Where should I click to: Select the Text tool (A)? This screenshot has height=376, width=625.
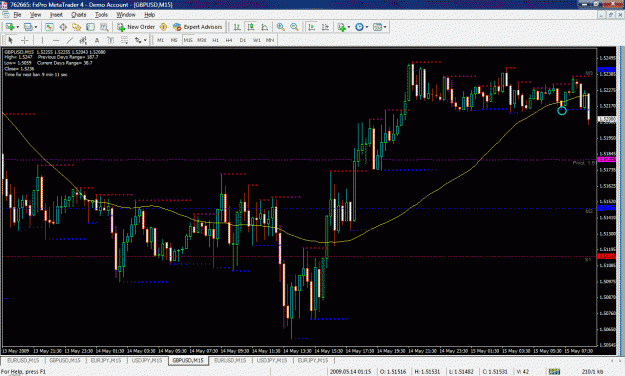[96, 40]
